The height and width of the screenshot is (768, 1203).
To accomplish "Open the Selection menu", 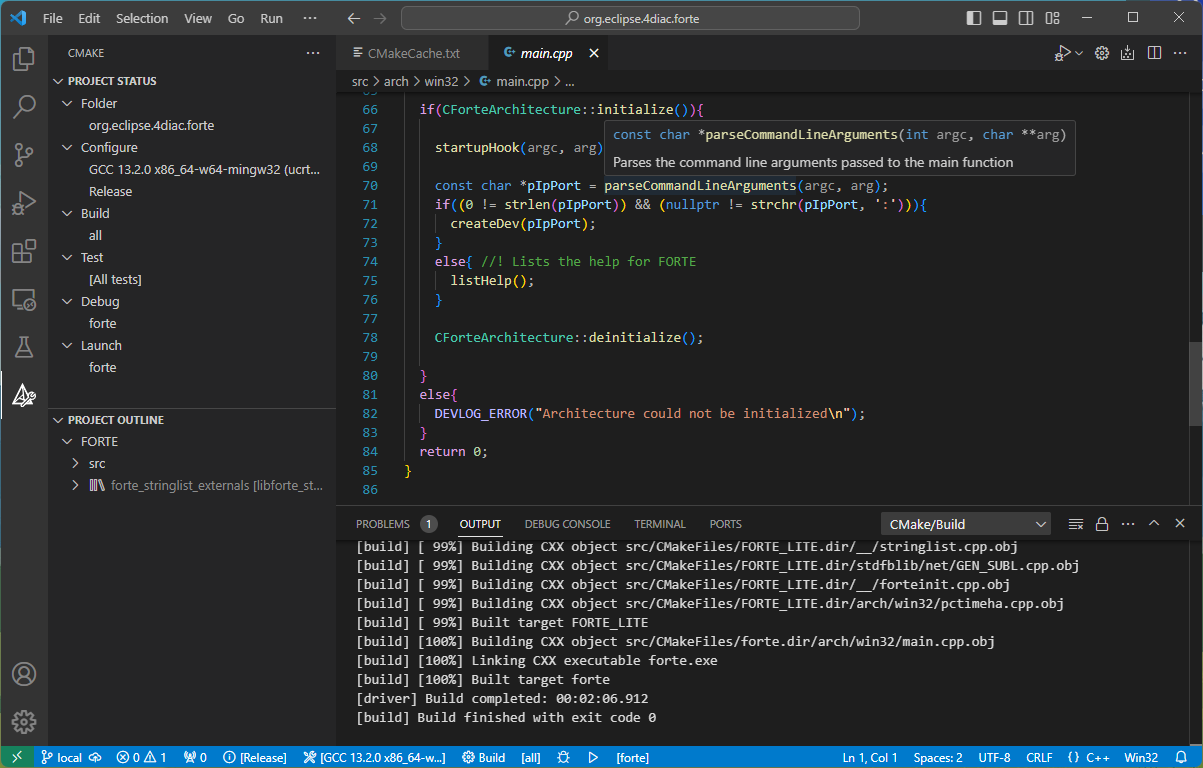I will pos(142,17).
